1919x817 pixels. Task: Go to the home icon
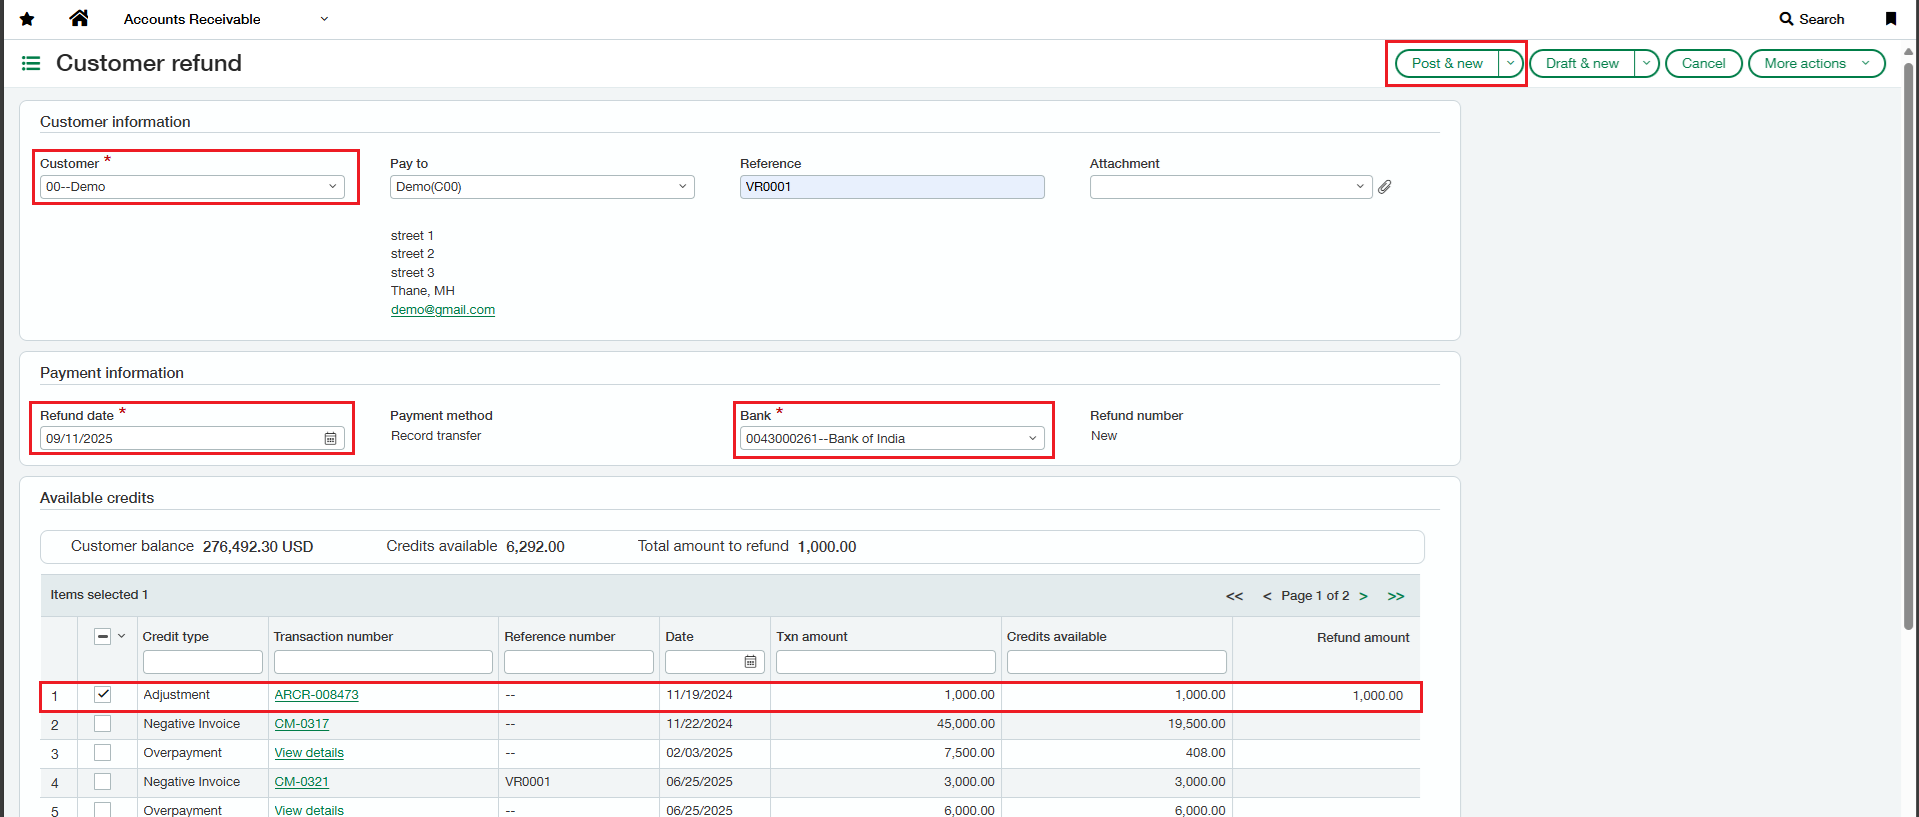point(79,18)
